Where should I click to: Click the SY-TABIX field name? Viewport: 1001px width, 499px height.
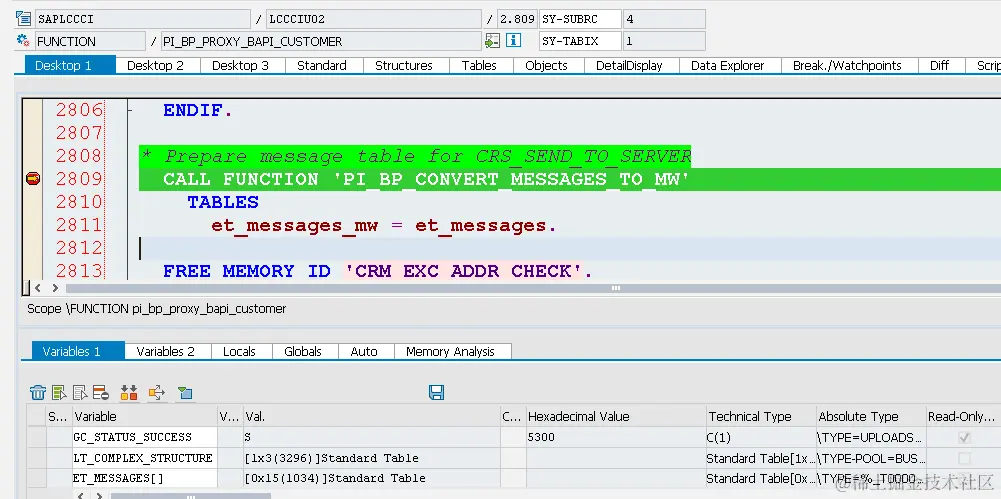click(x=580, y=41)
